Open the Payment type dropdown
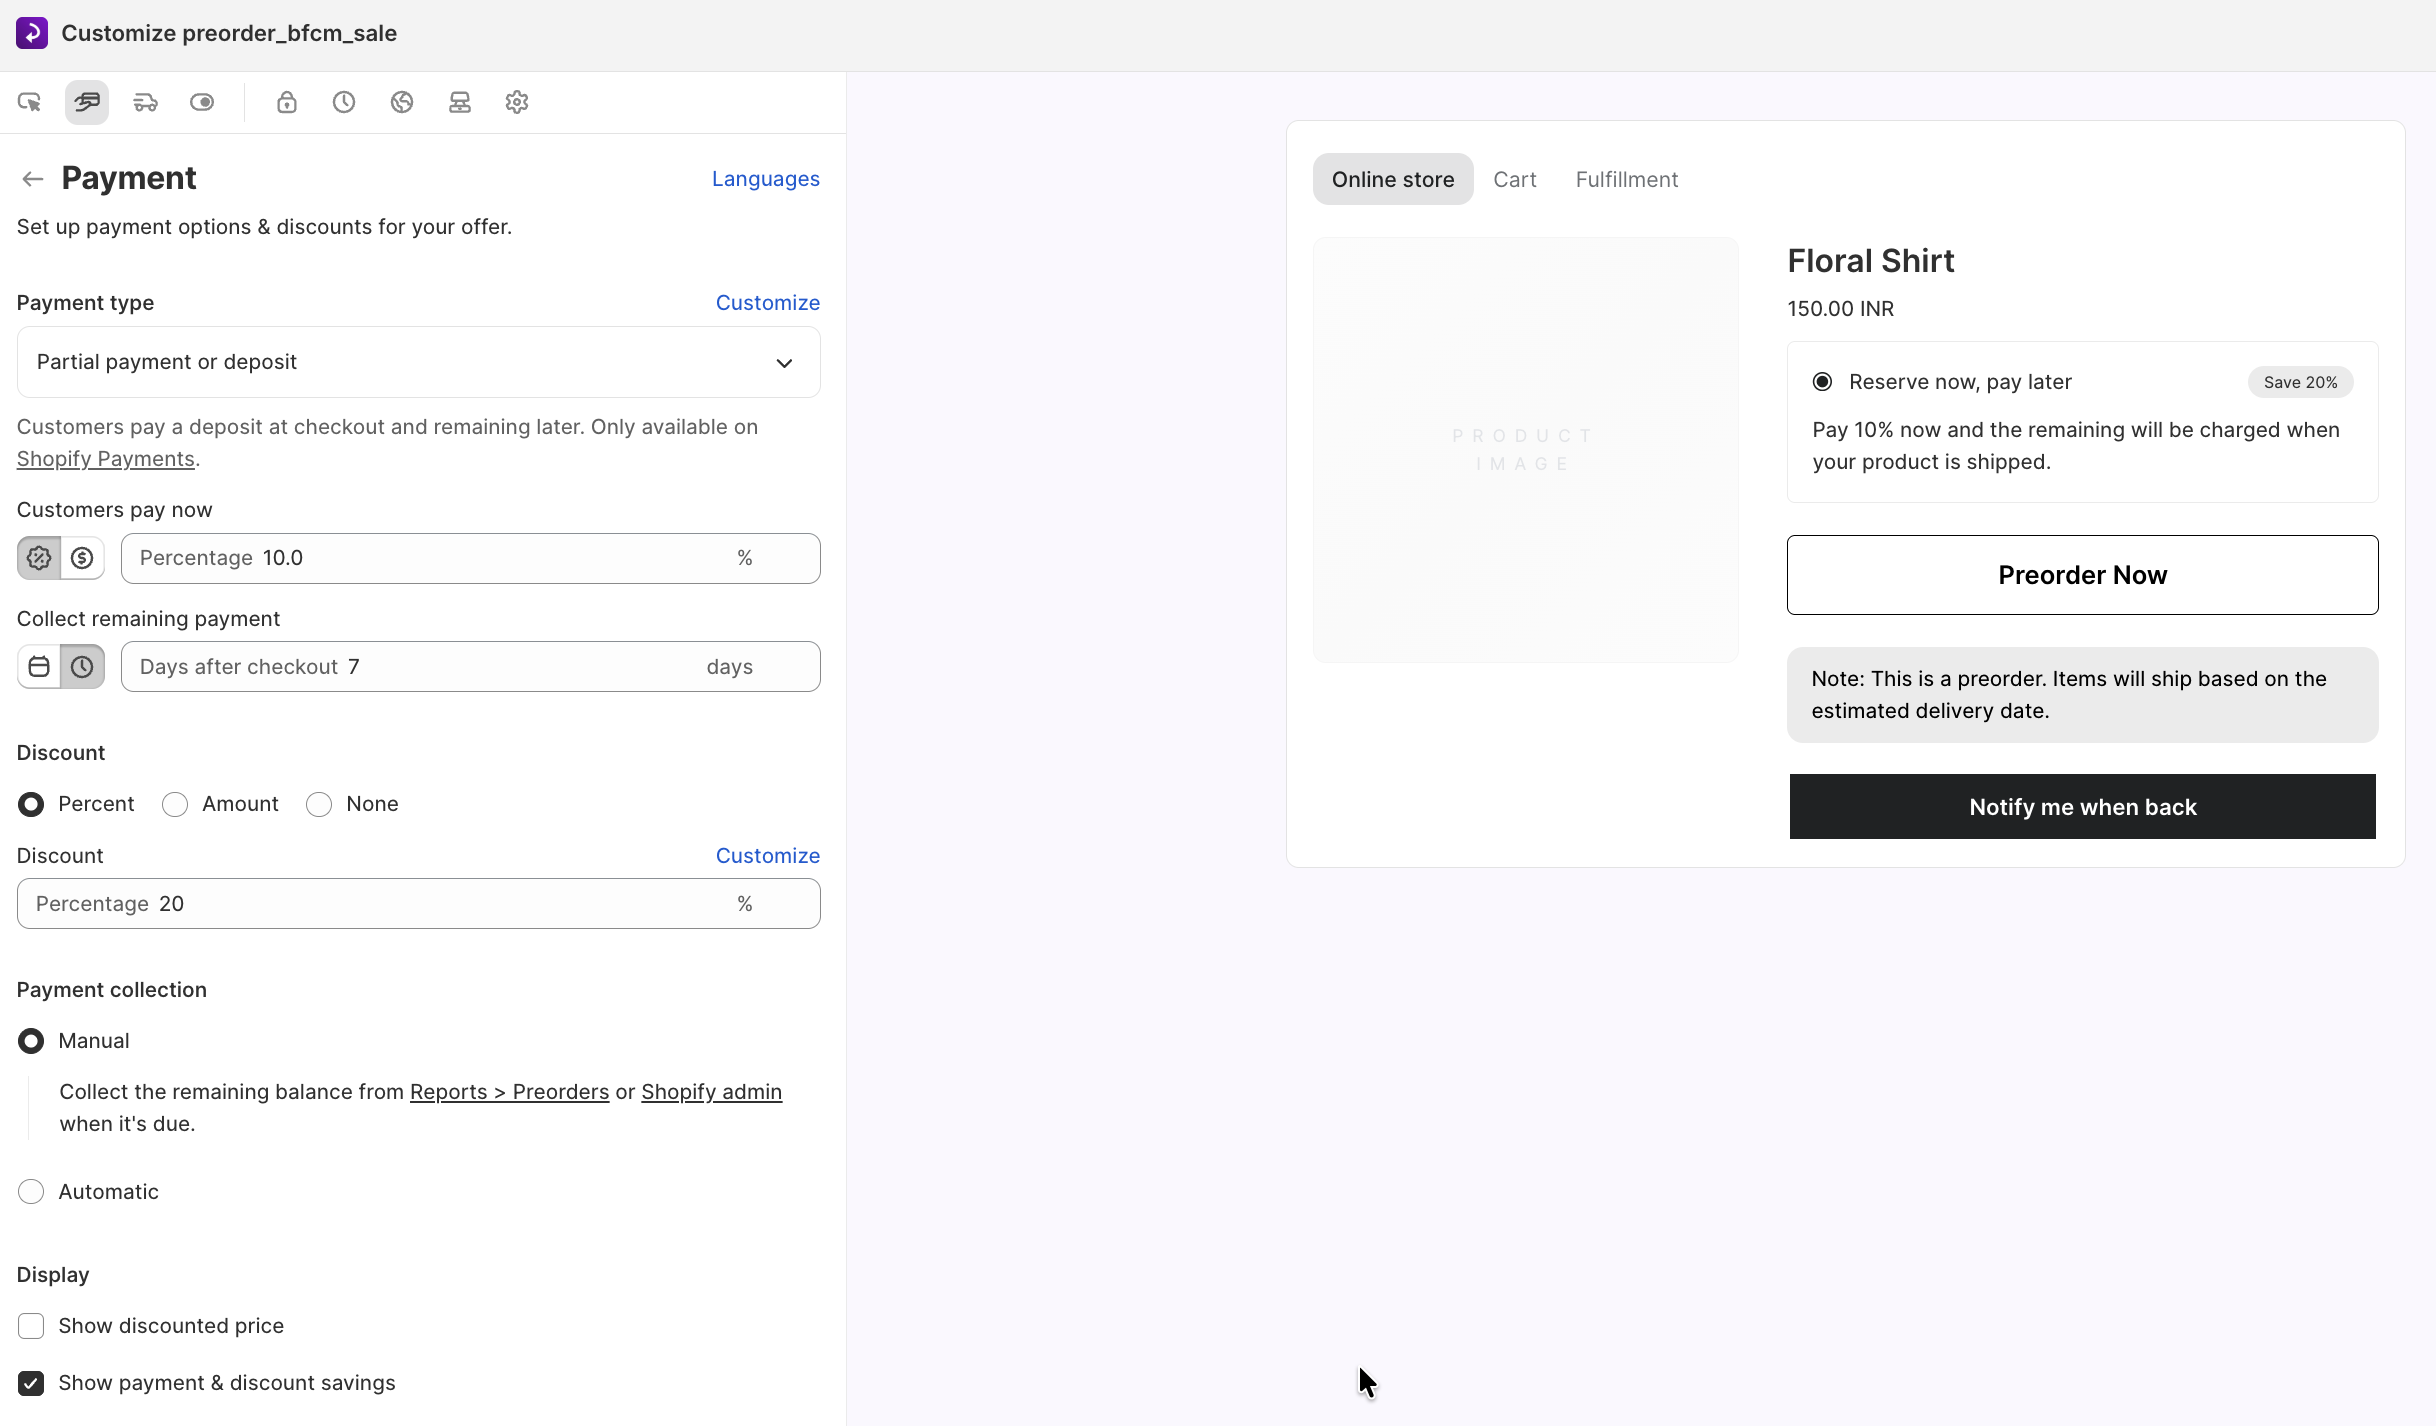This screenshot has height=1426, width=2436. coord(418,362)
